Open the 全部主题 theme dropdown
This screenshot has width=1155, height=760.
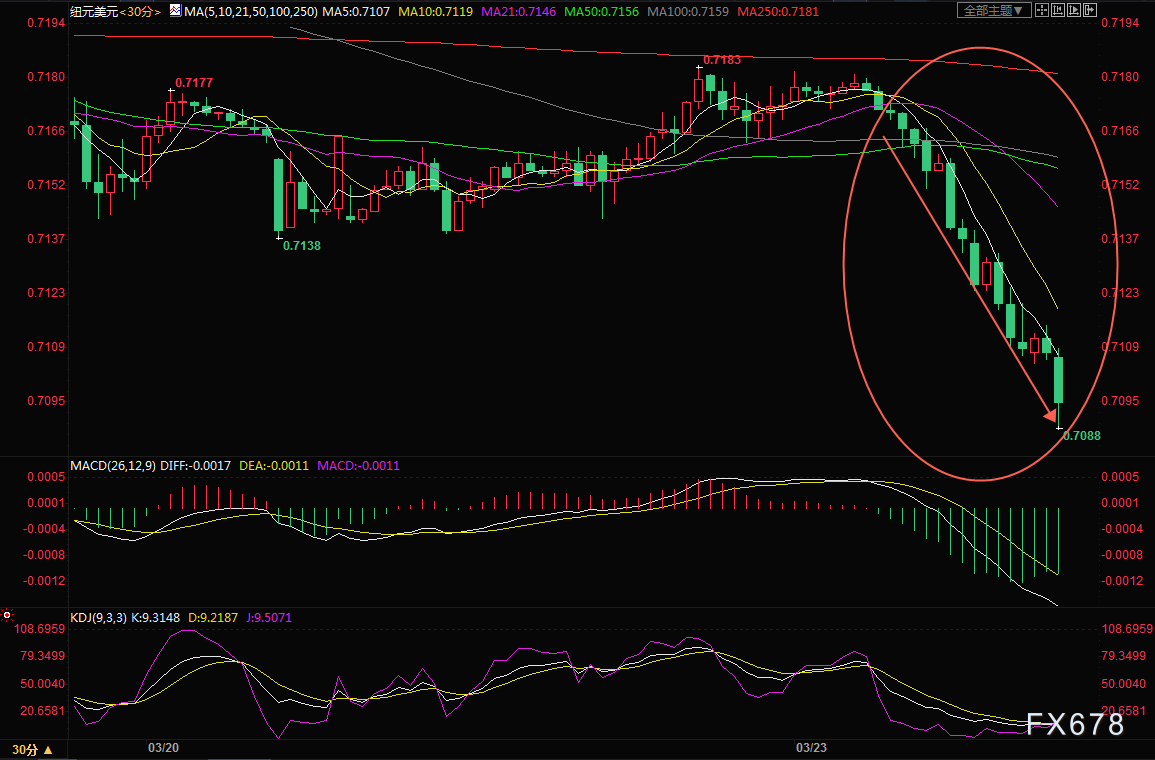(994, 10)
